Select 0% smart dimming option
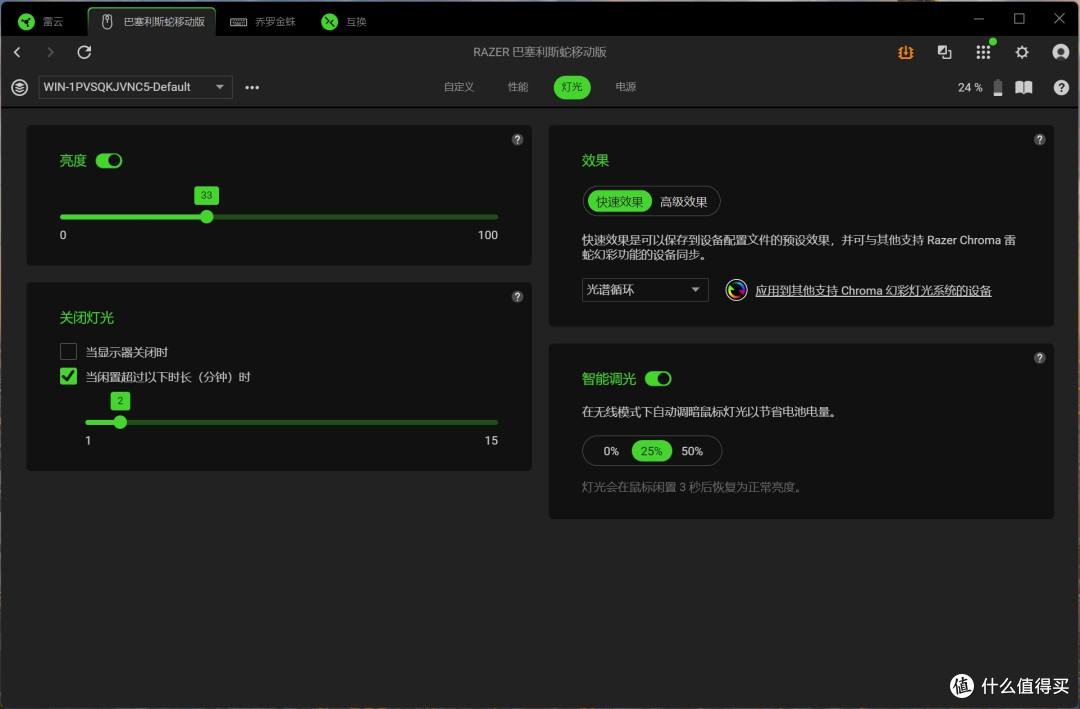 611,451
